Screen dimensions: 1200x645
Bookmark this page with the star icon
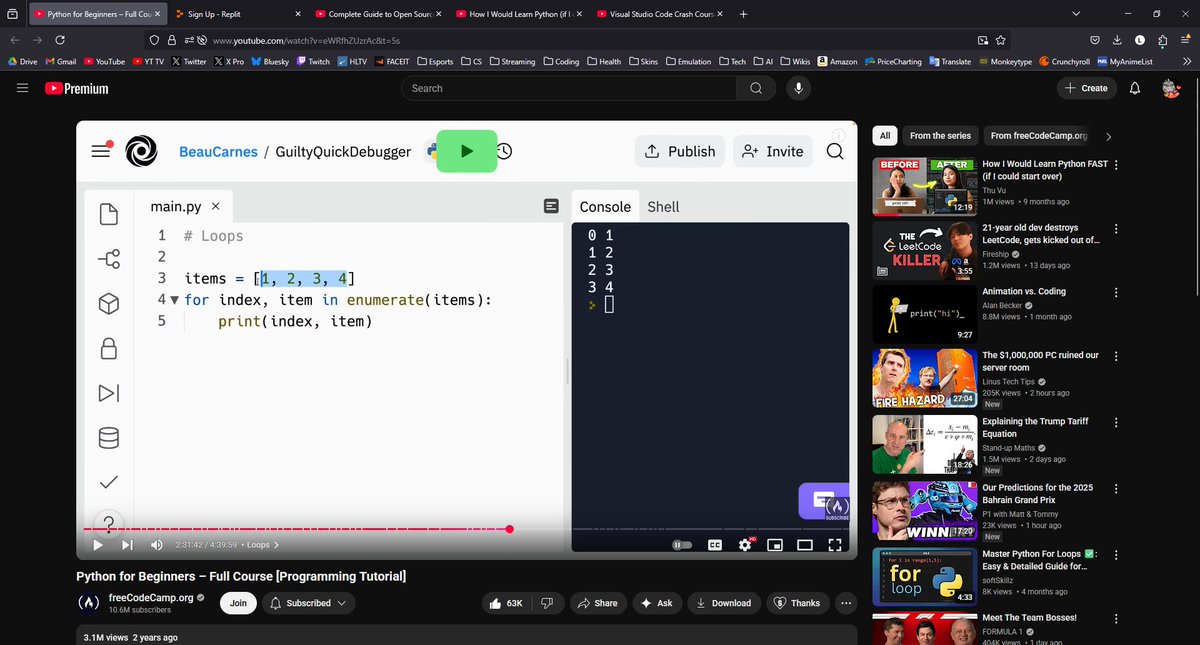tap(1001, 40)
